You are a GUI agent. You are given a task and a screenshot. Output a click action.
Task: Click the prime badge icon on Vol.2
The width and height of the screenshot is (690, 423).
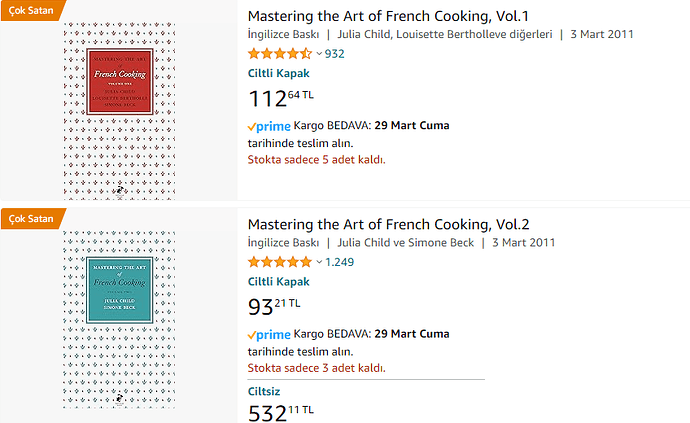[x=269, y=335]
